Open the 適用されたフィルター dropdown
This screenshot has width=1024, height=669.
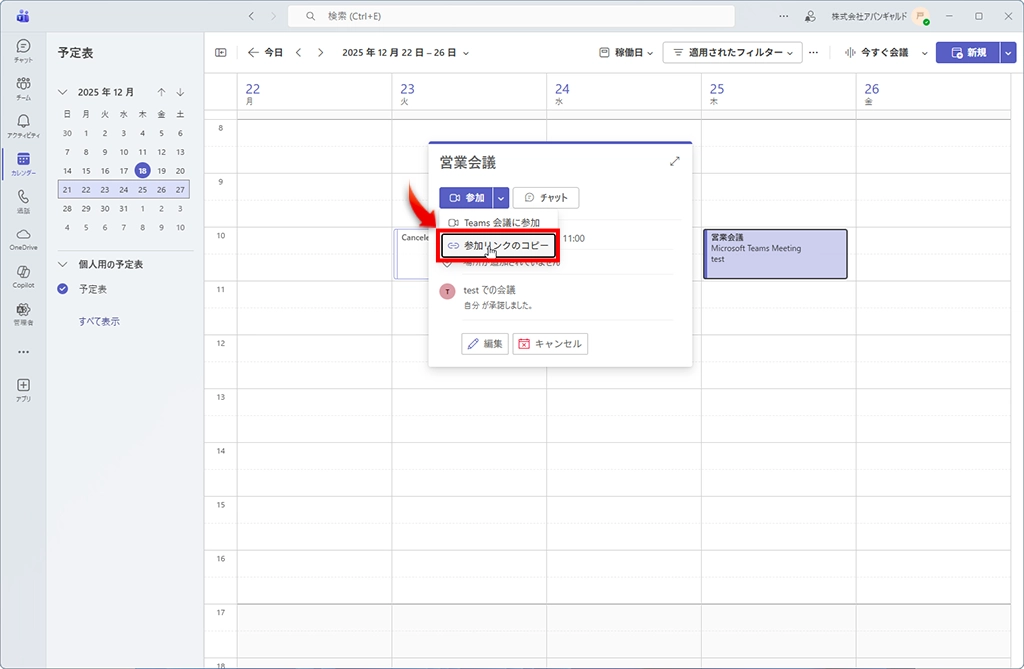coord(733,53)
